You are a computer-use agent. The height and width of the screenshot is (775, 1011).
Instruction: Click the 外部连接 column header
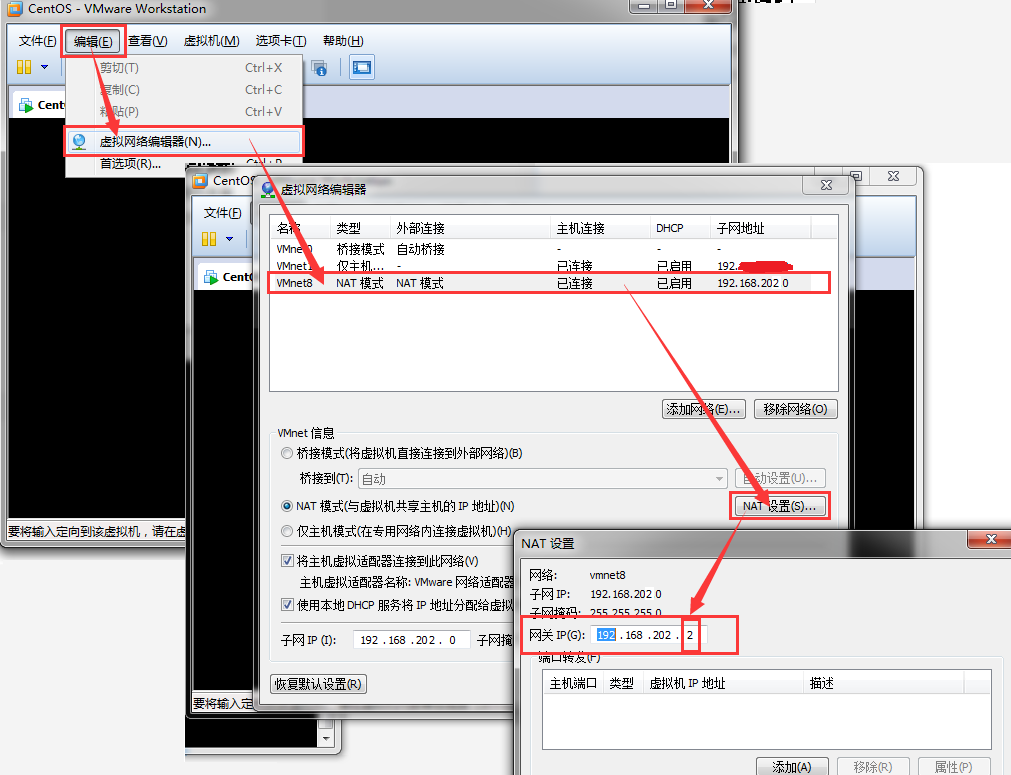(x=471, y=228)
